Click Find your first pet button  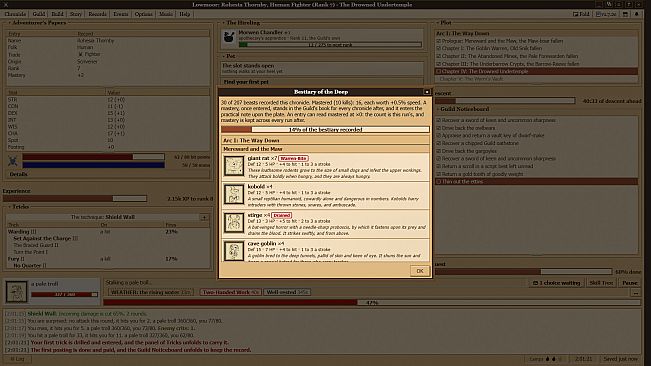click(322, 82)
